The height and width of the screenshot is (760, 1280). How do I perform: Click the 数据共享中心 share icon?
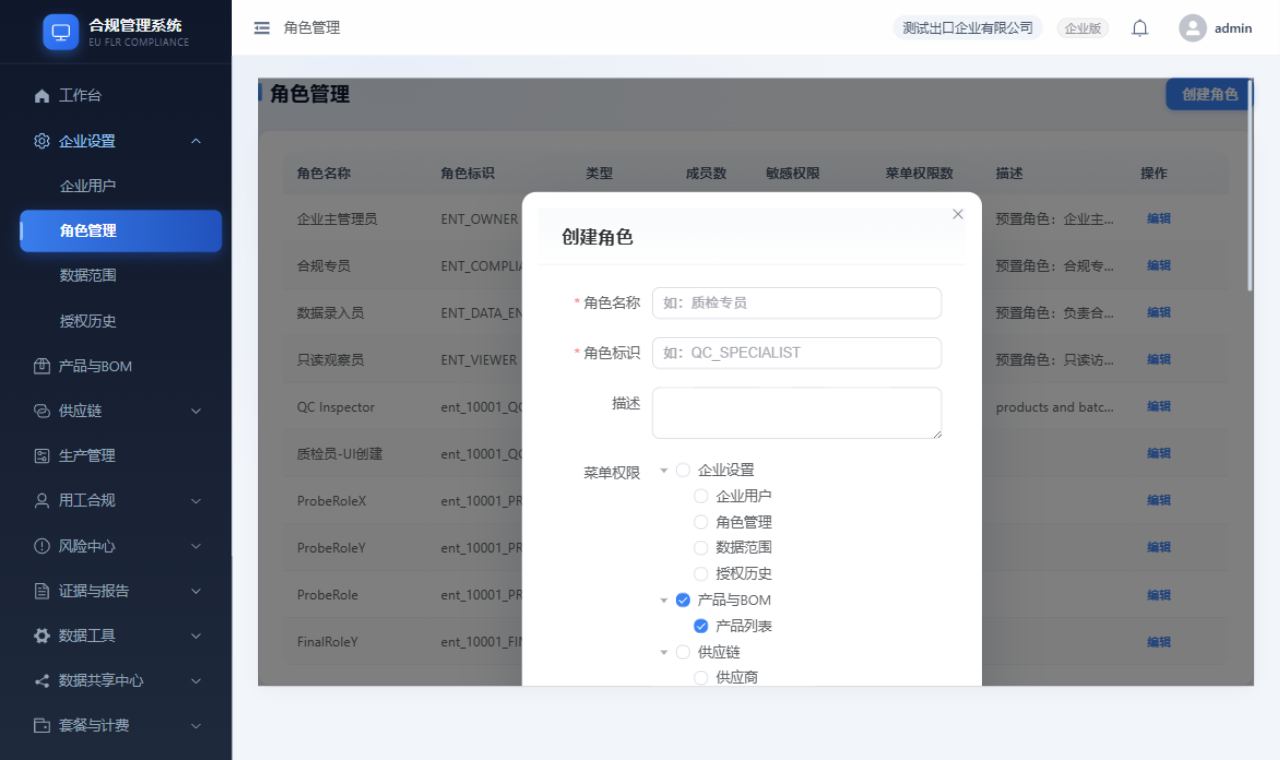pos(41,681)
